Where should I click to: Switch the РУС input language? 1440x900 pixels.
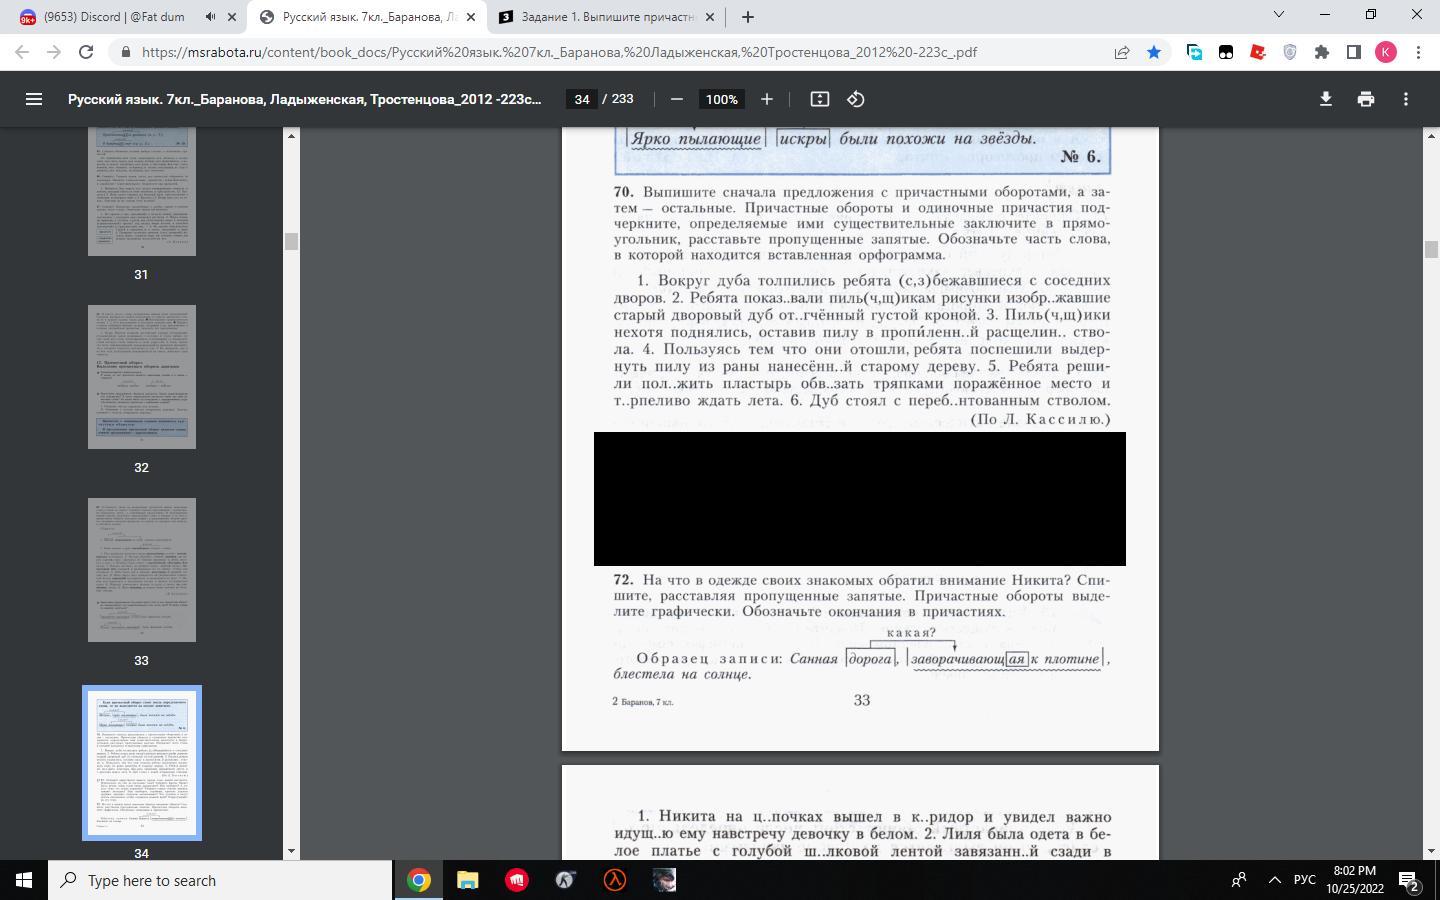(1305, 880)
